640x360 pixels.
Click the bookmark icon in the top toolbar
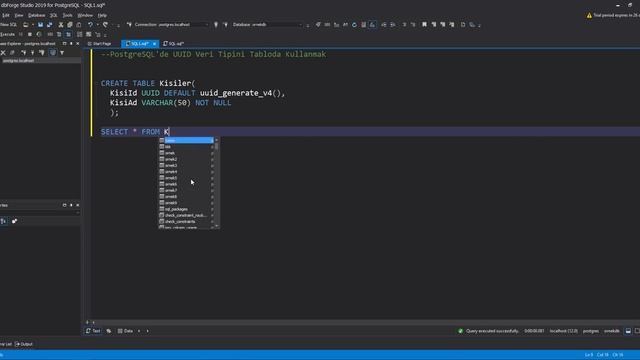pos(424,24)
